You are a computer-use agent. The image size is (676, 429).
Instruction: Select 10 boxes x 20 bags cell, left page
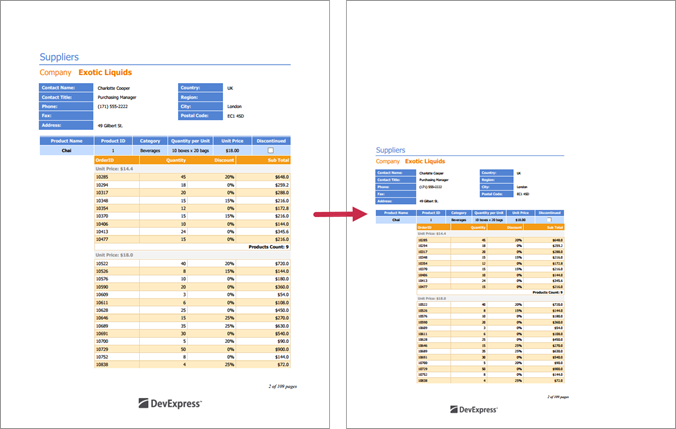190,150
